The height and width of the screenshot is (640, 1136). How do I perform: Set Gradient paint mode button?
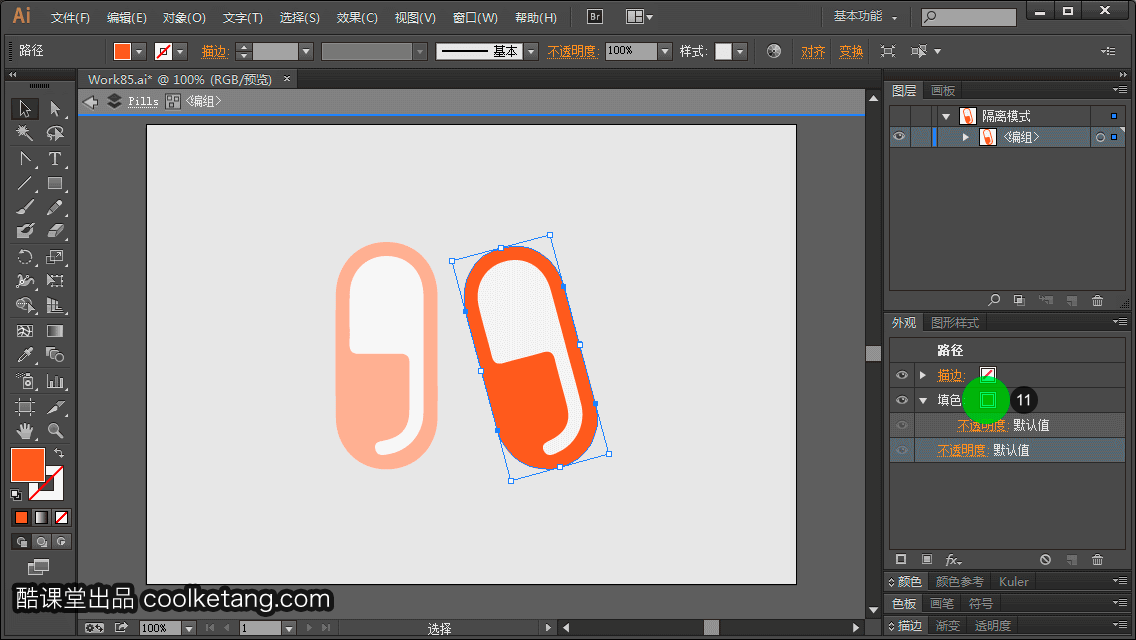(x=41, y=518)
